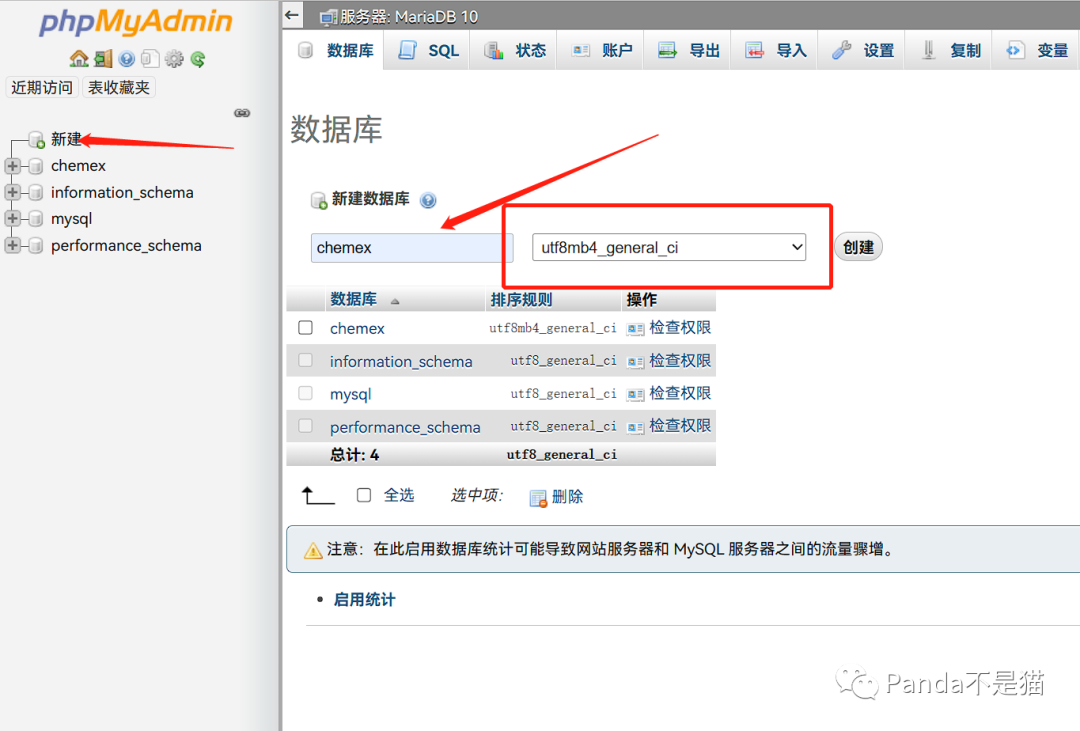Open the SQL documentation page icon

pos(149,59)
